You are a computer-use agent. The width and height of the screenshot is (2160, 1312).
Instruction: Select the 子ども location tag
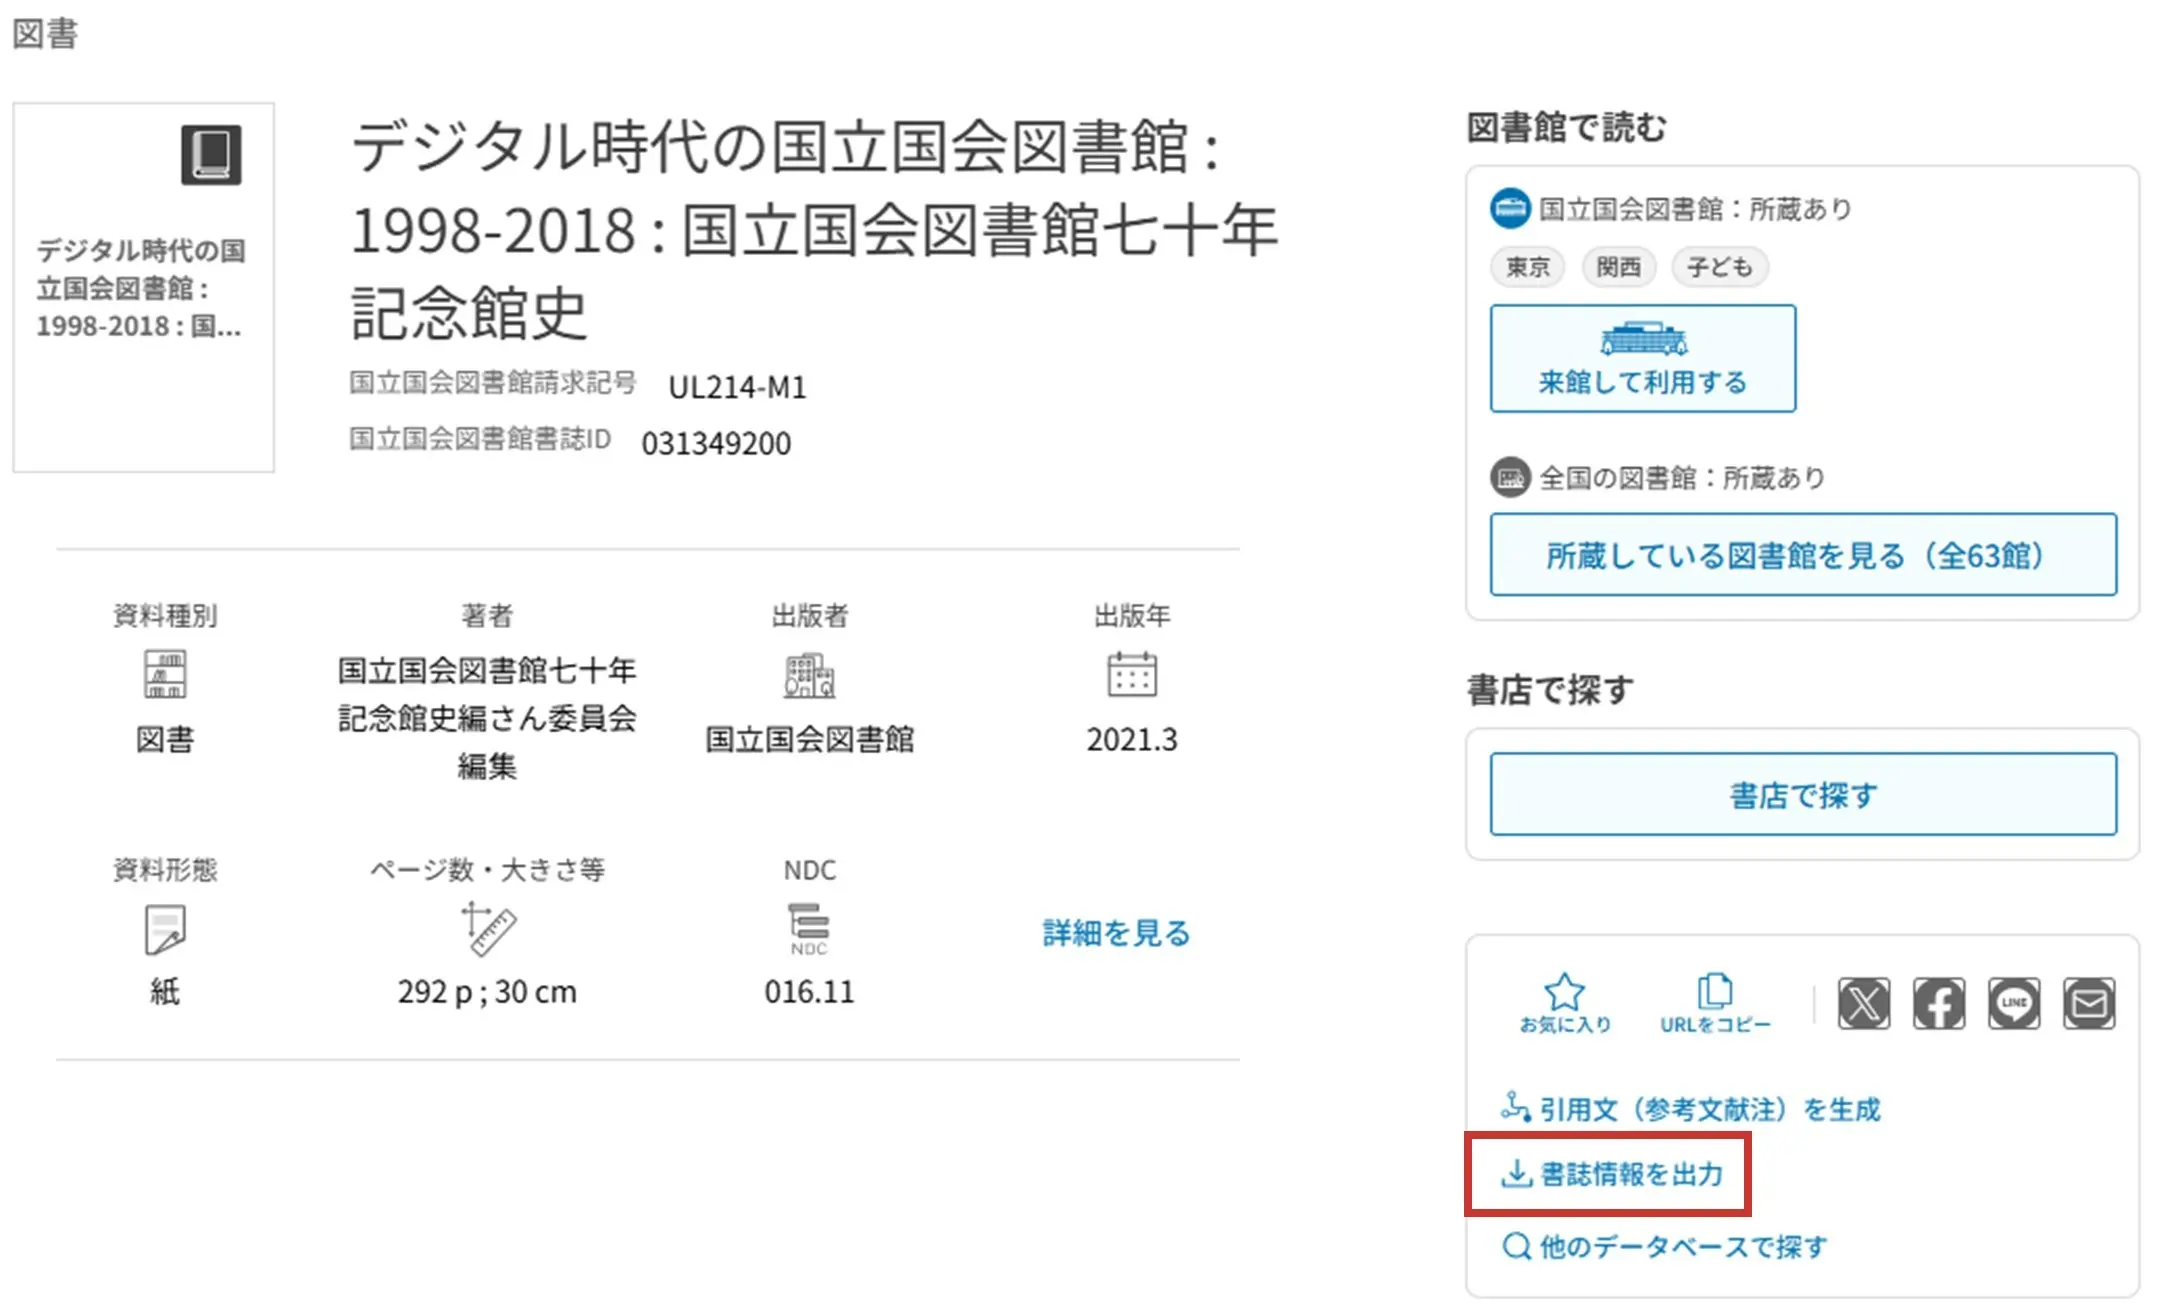tap(1720, 267)
